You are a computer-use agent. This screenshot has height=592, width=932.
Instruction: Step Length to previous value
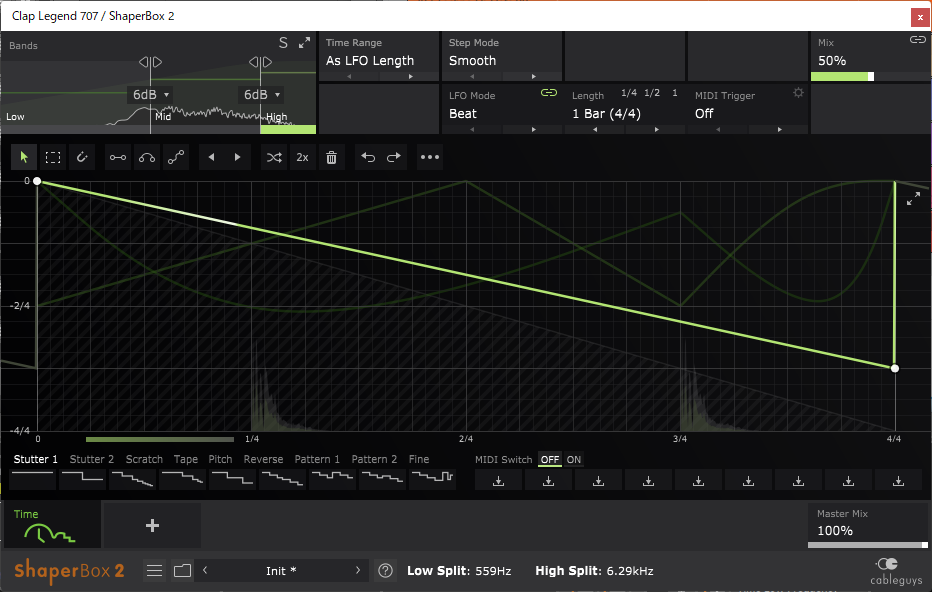(x=595, y=130)
